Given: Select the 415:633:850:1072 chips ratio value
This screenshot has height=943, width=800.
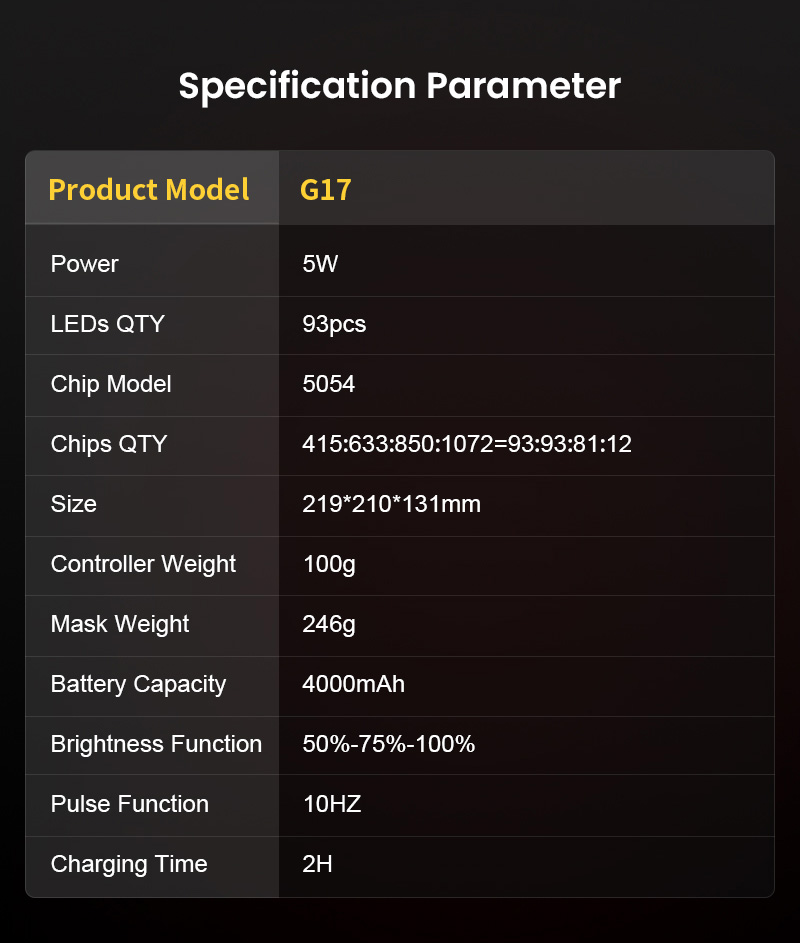Looking at the screenshot, I should (467, 444).
